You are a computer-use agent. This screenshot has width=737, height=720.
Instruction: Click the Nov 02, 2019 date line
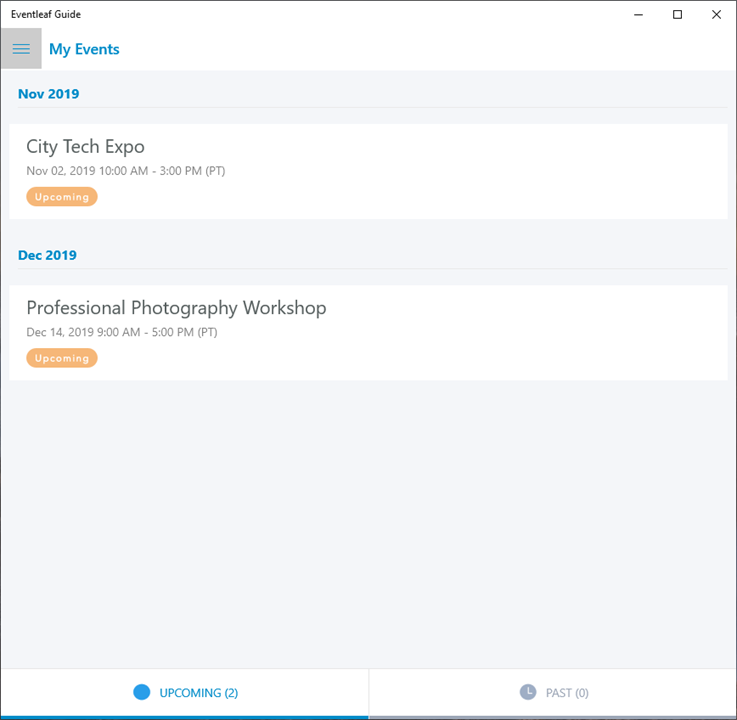tap(125, 171)
